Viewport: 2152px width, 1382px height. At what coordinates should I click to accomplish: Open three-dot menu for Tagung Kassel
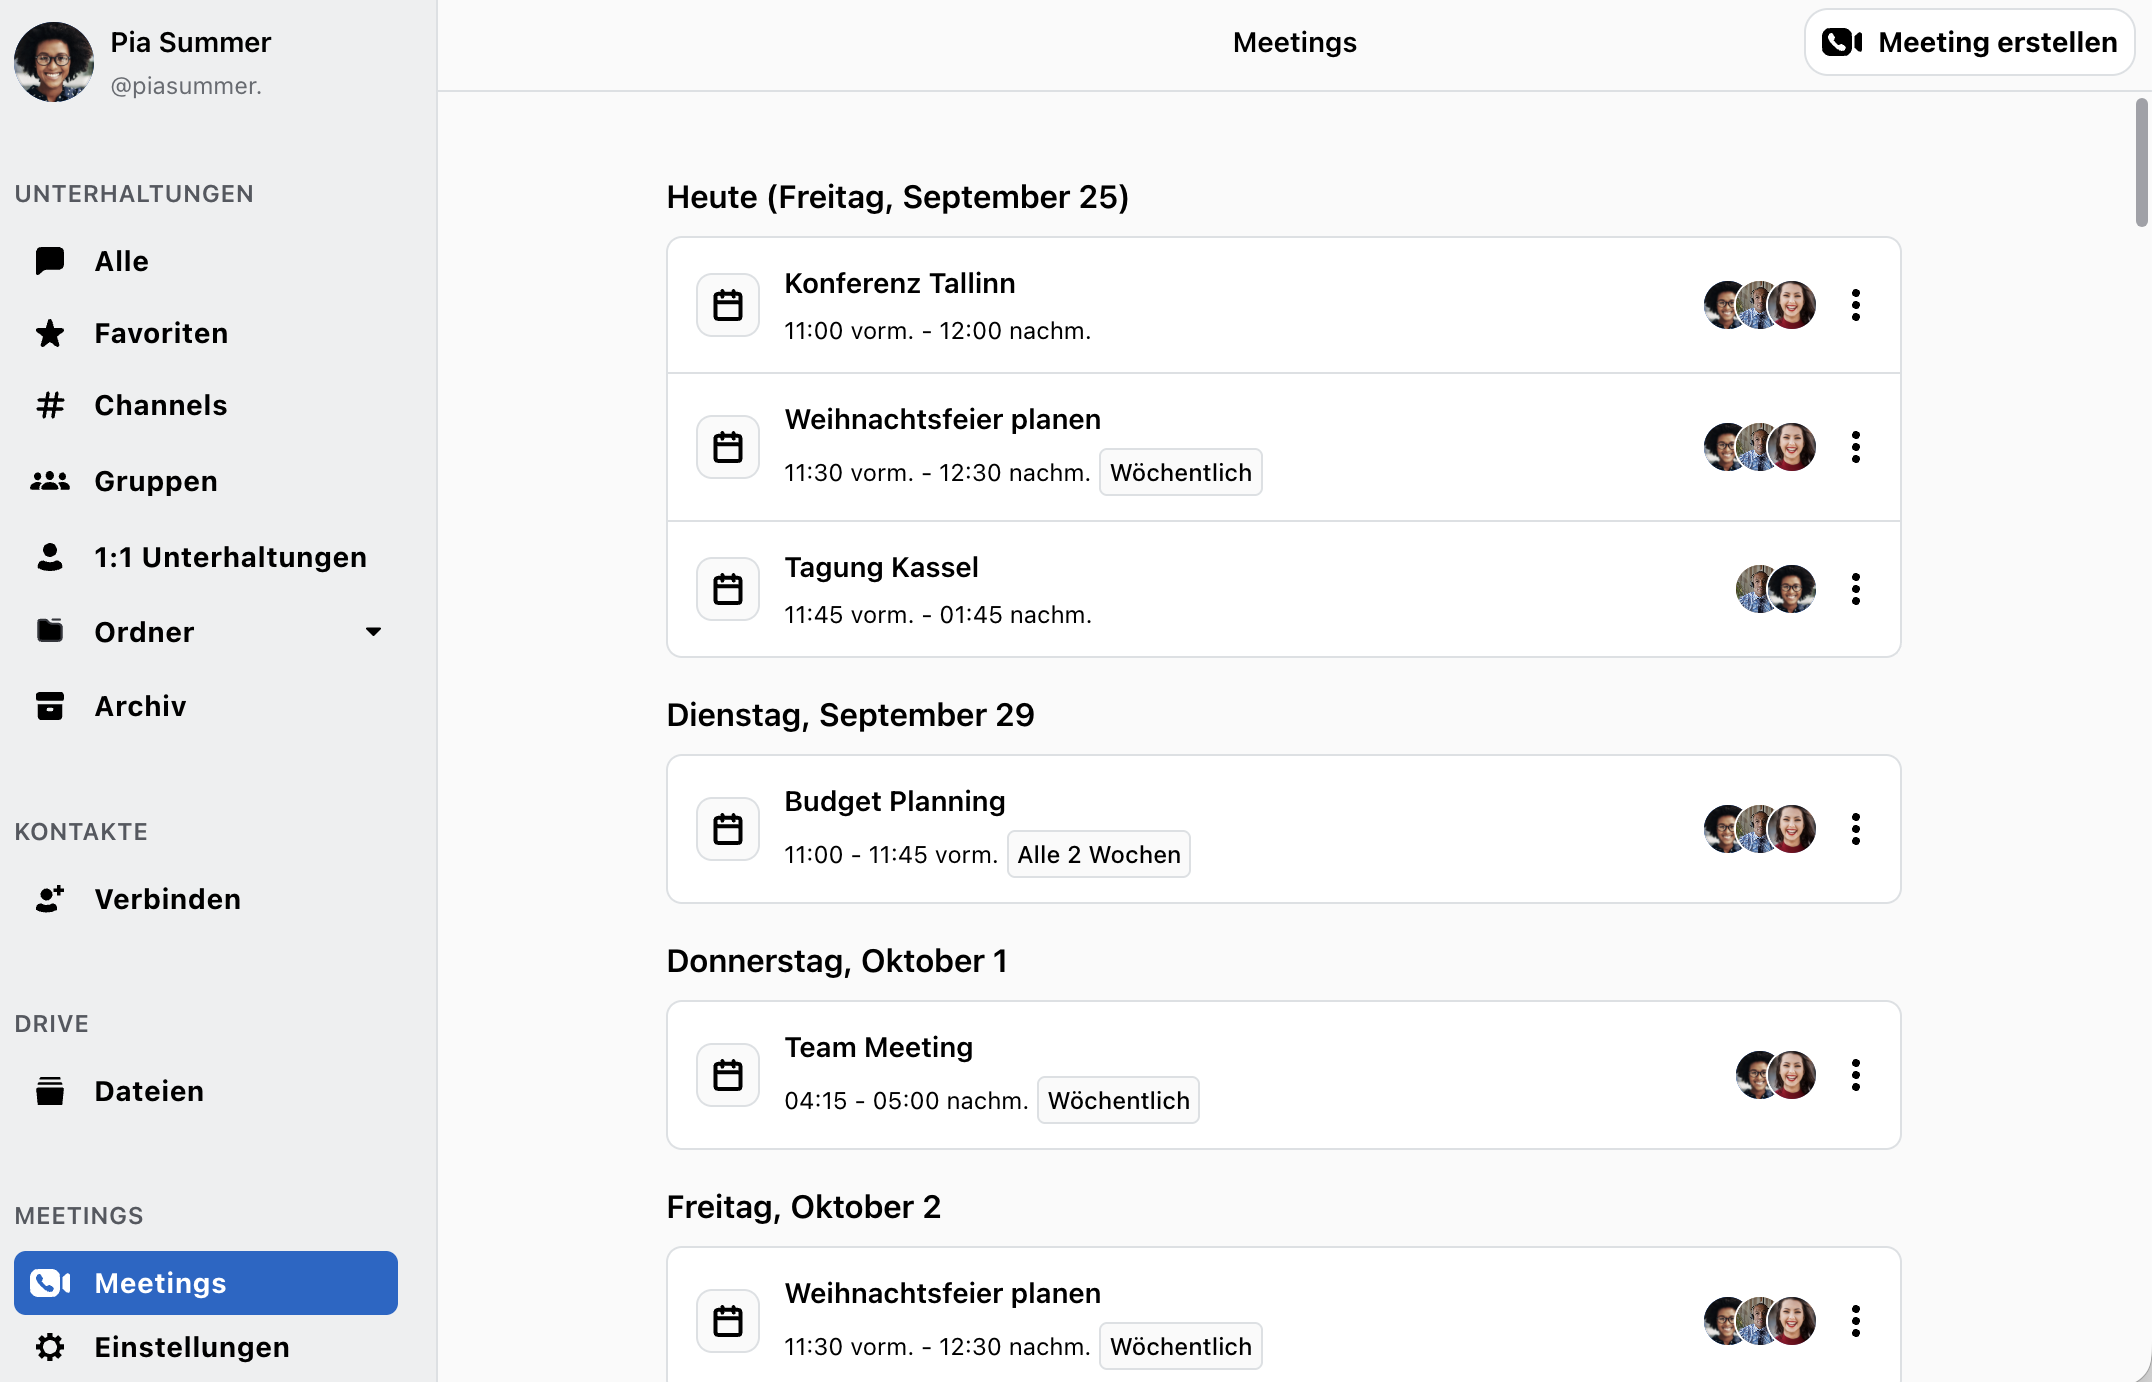(1856, 589)
